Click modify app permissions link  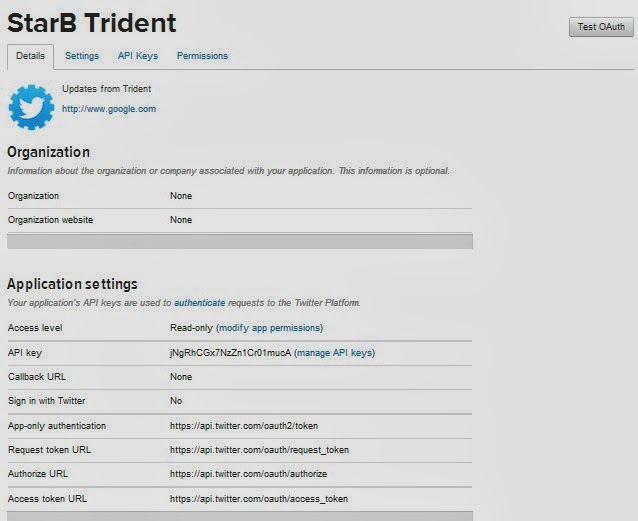pyautogui.click(x=271, y=328)
